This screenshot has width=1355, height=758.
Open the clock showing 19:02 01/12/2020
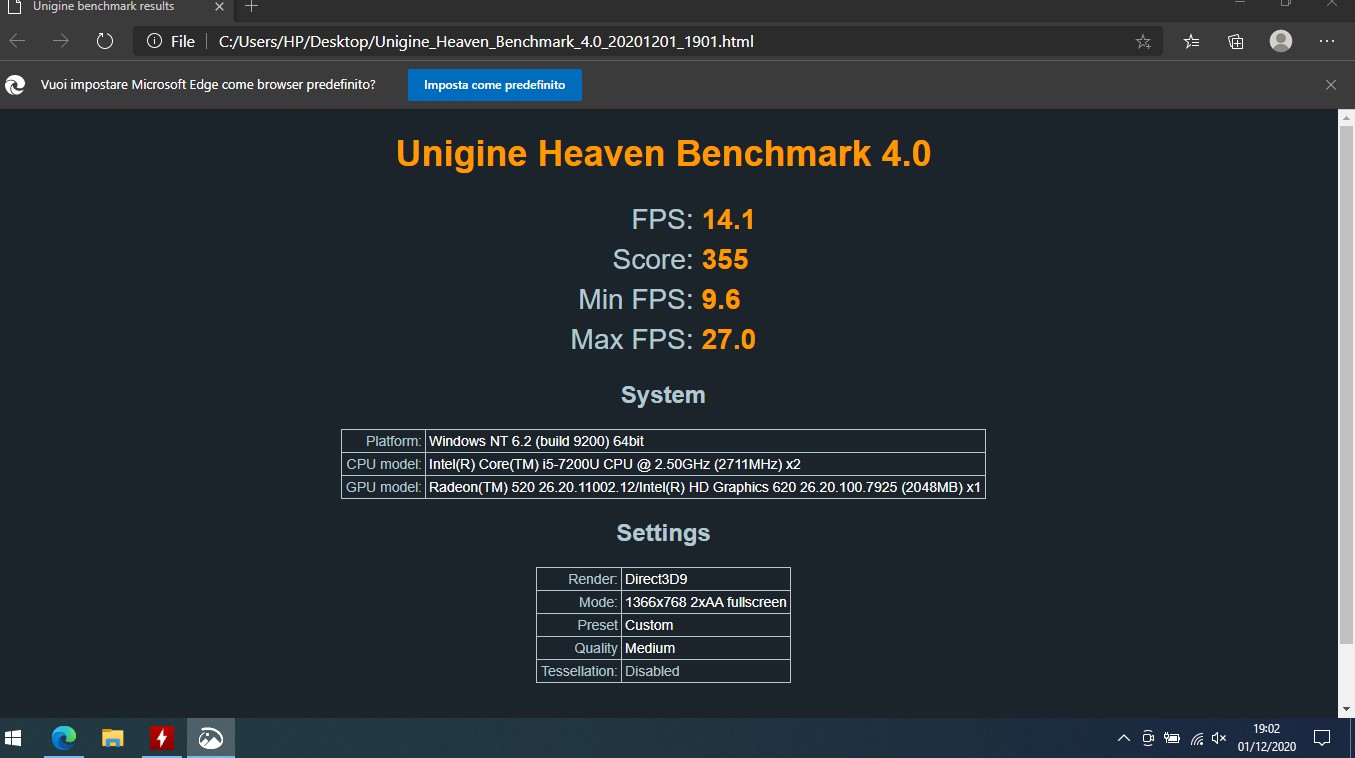coord(1266,738)
